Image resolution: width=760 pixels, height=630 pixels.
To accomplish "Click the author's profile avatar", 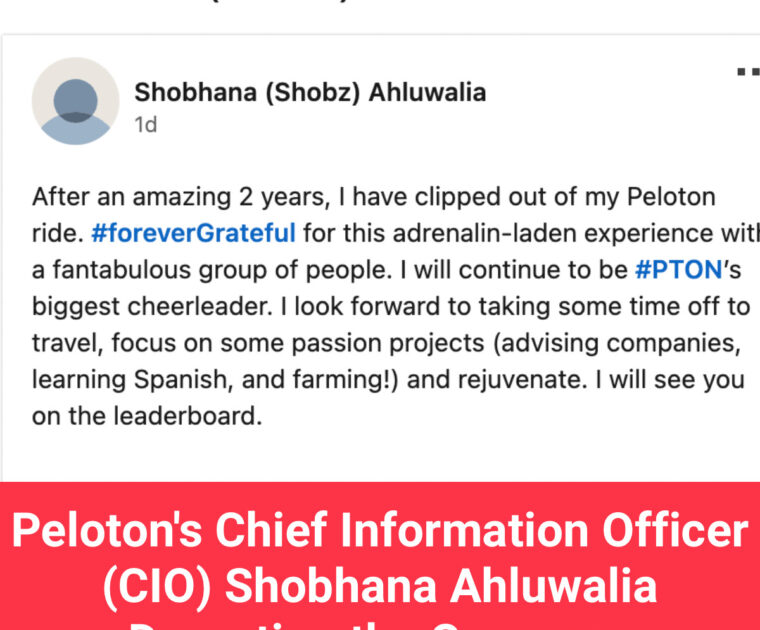I will [76, 101].
